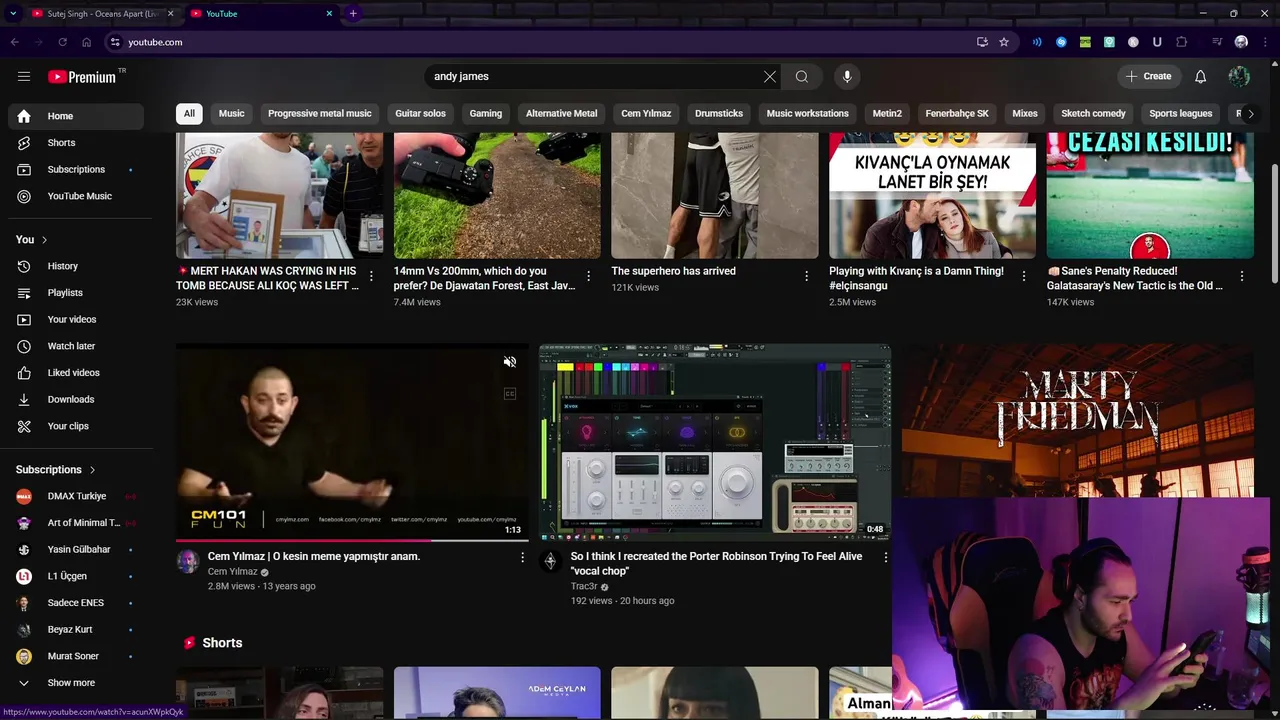Go to Home in the sidebar
The image size is (1280, 720).
pyautogui.click(x=76, y=116)
